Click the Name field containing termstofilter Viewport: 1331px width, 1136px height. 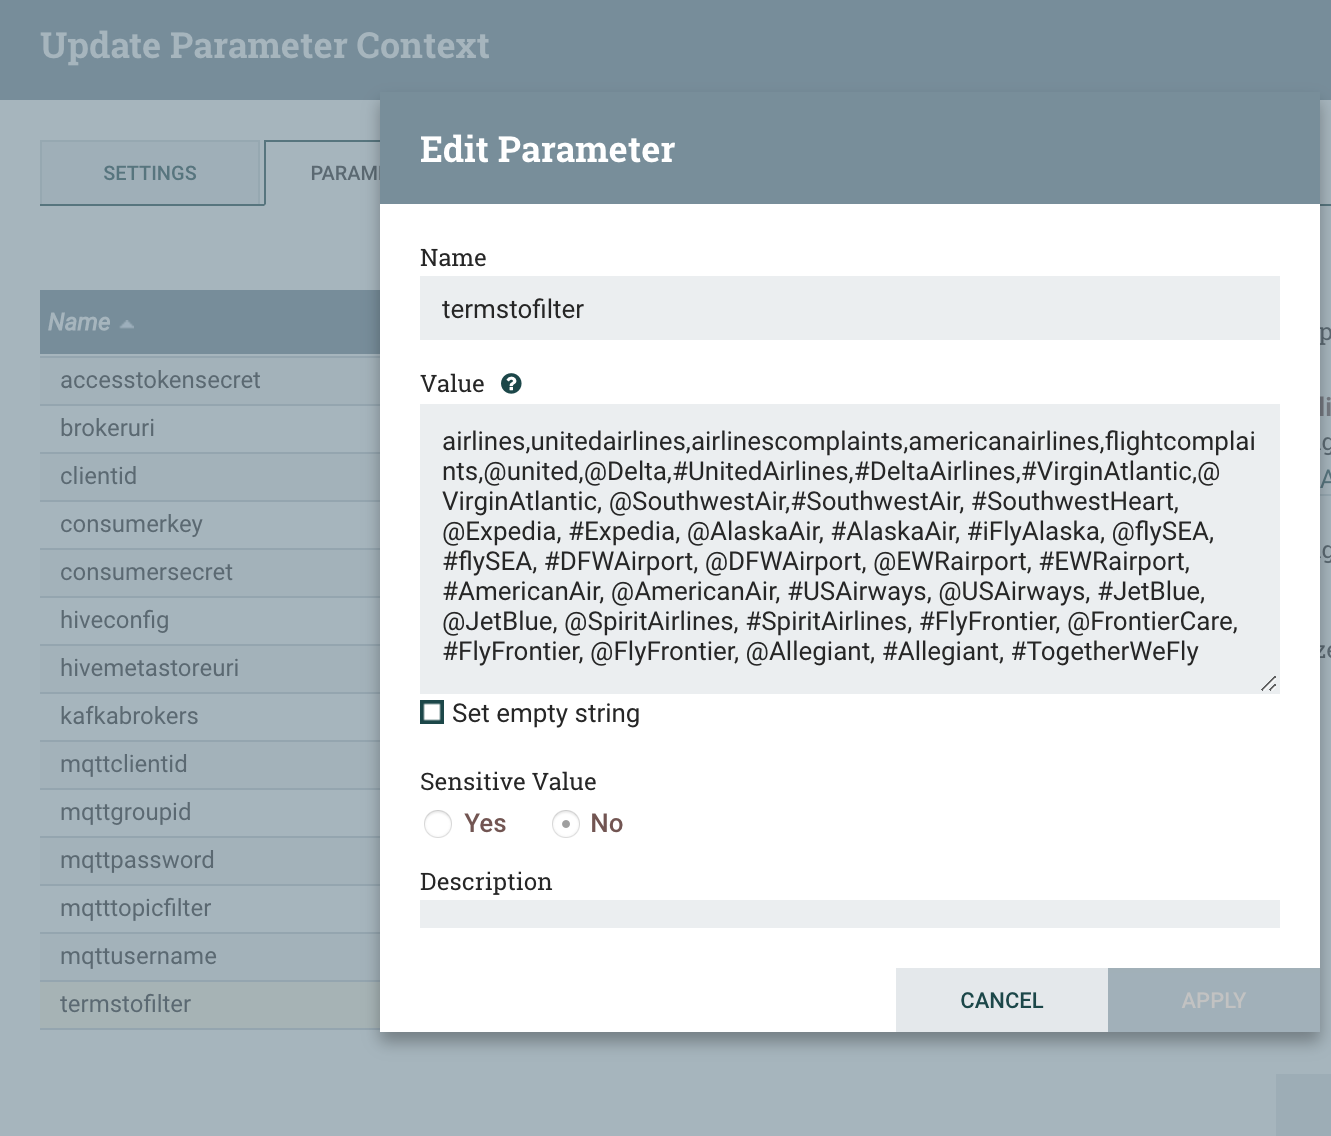click(x=850, y=308)
